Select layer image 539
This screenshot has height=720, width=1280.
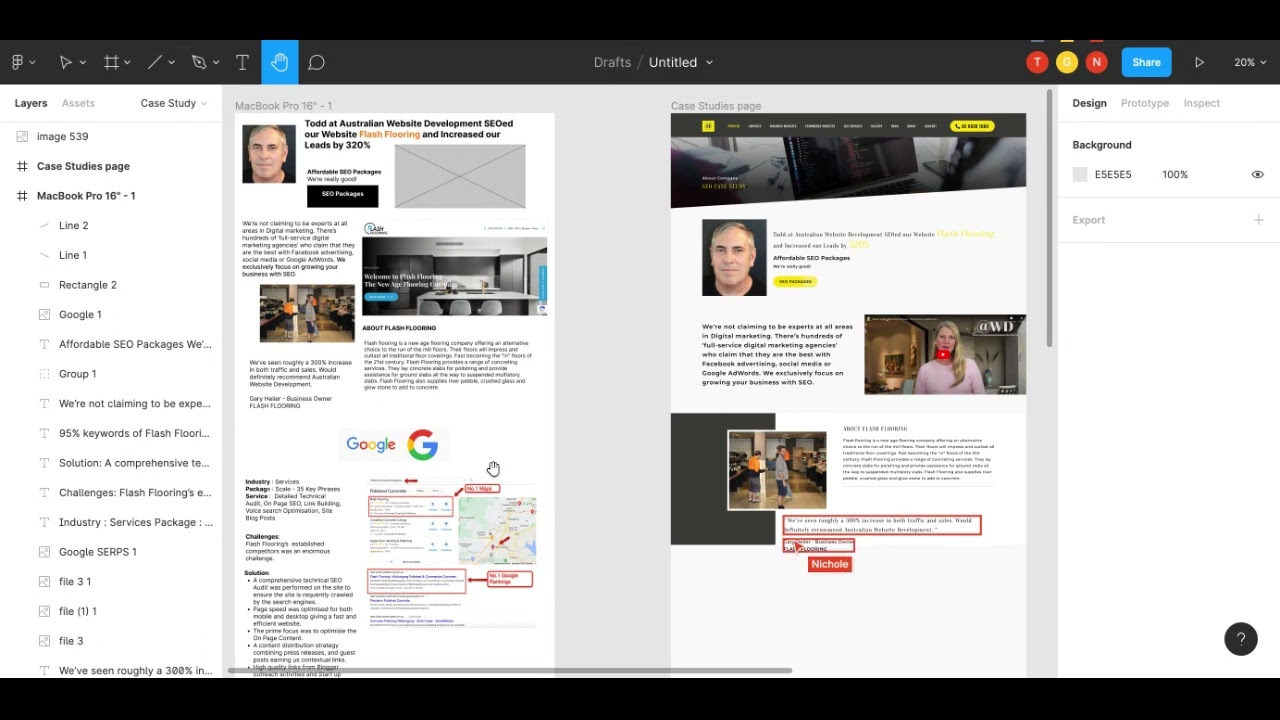[x=111, y=136]
